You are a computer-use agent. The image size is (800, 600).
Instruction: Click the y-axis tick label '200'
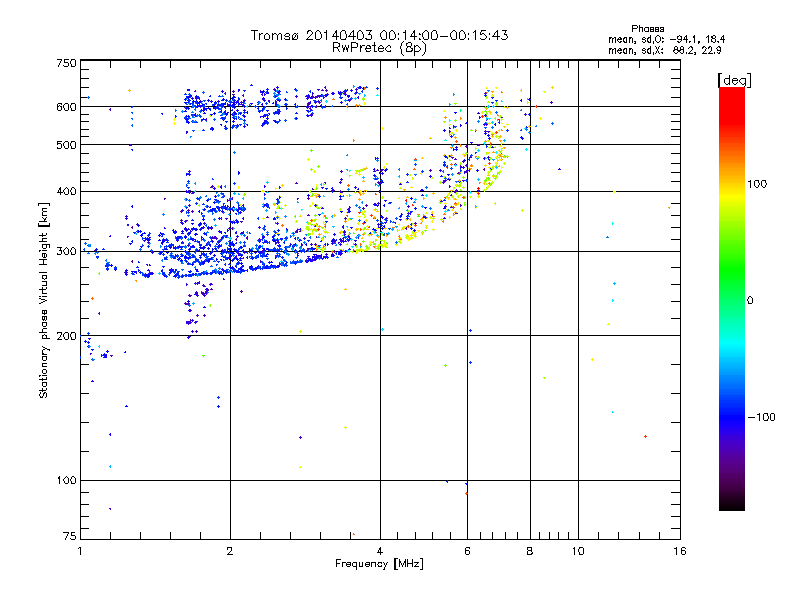[x=66, y=336]
